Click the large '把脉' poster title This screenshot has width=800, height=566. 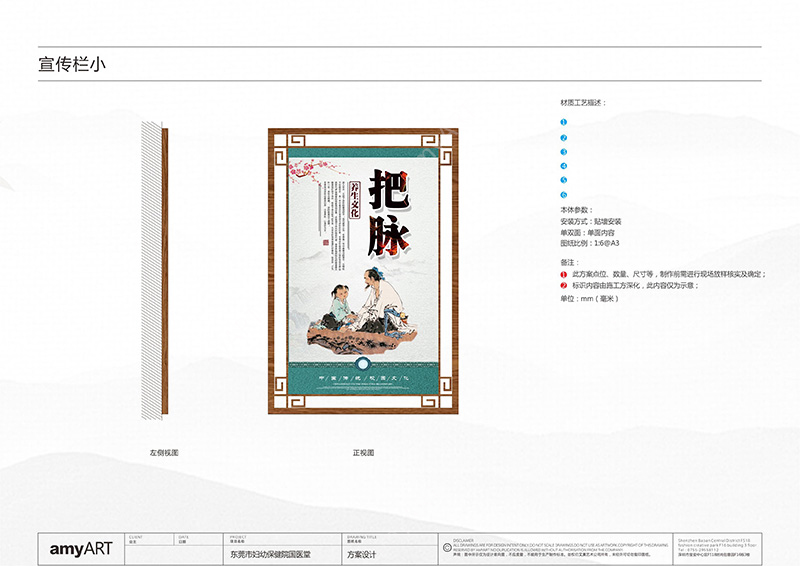(389, 213)
